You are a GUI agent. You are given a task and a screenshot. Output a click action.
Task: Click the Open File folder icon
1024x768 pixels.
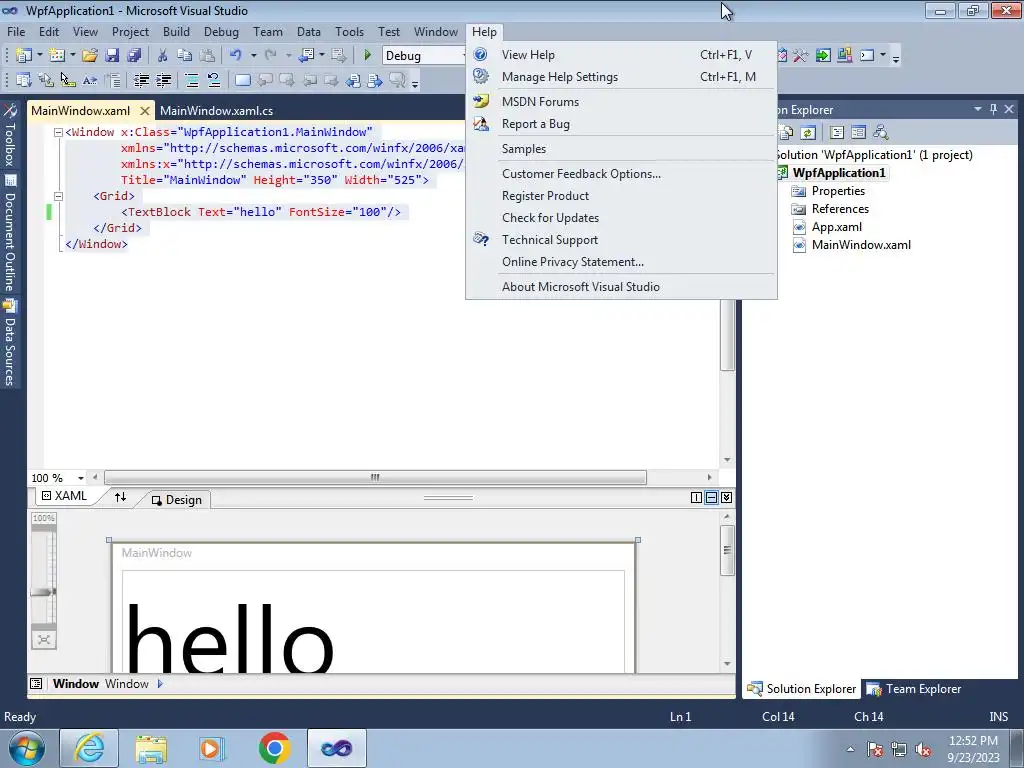(x=90, y=56)
